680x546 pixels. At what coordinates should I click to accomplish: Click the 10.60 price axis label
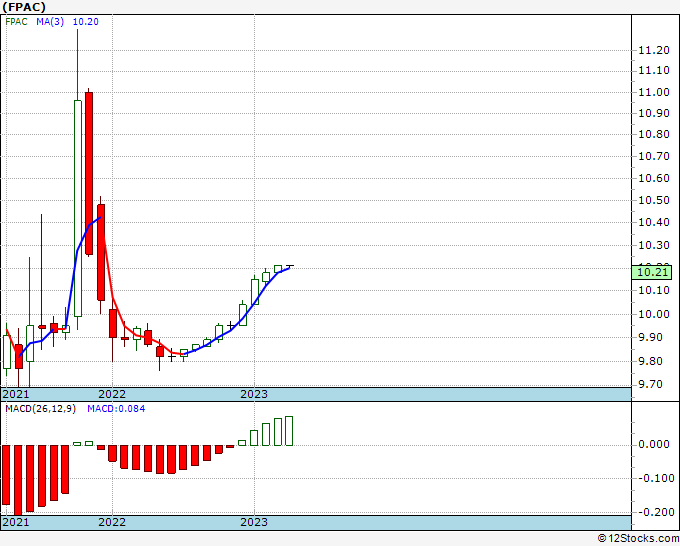pyautogui.click(x=654, y=178)
